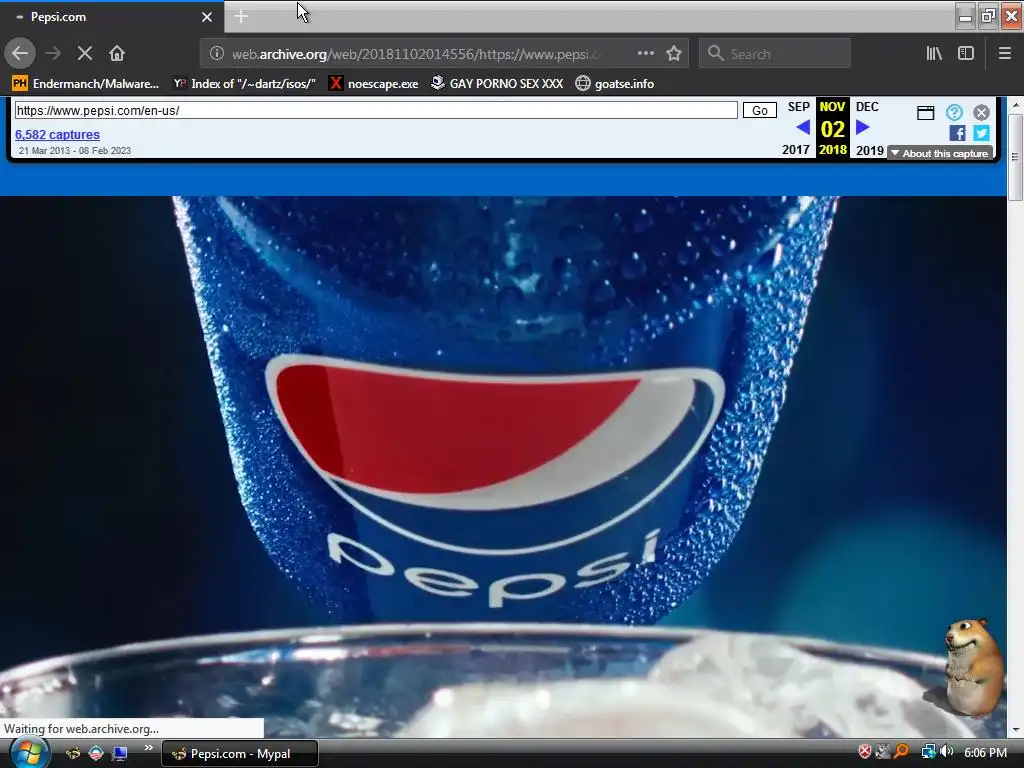Open the volume tray icon
1024x768 pixels.
947,752
